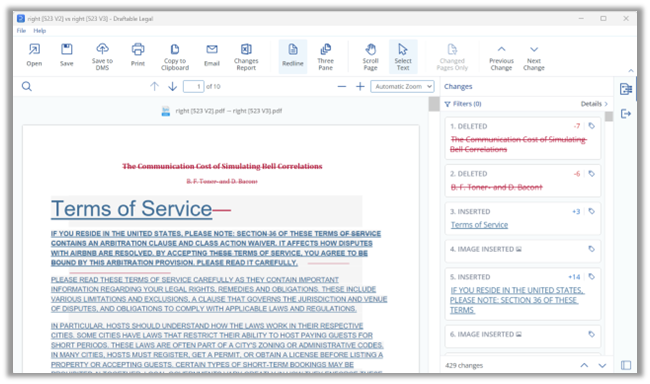Zoom in with the plus icon
The width and height of the screenshot is (650, 384).
click(360, 87)
